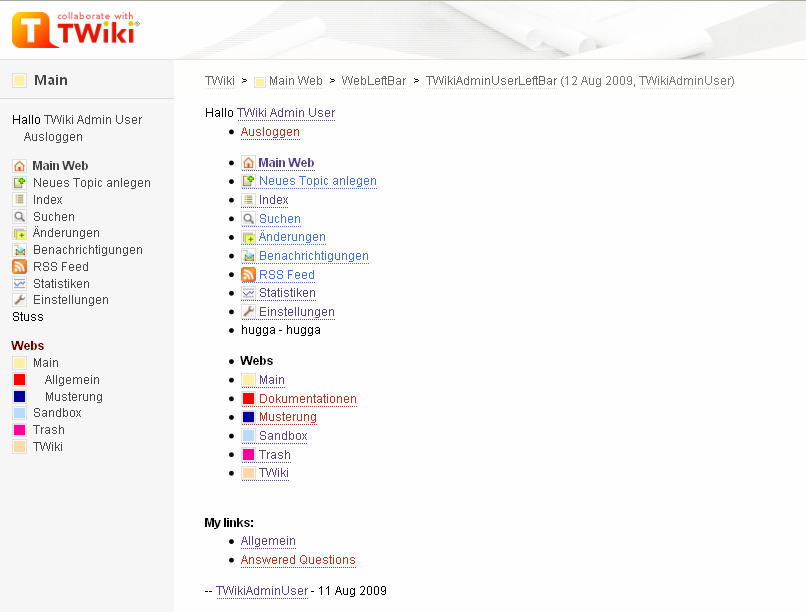
Task: Open Allgemein under My links
Action: point(268,541)
